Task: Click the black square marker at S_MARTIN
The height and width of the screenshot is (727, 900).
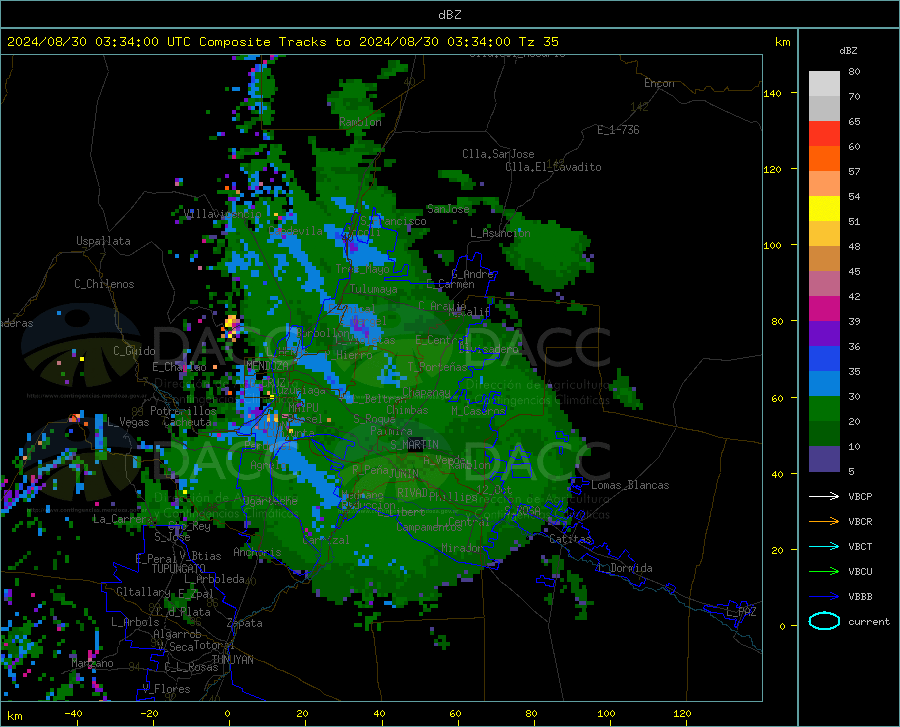Action: point(416,445)
